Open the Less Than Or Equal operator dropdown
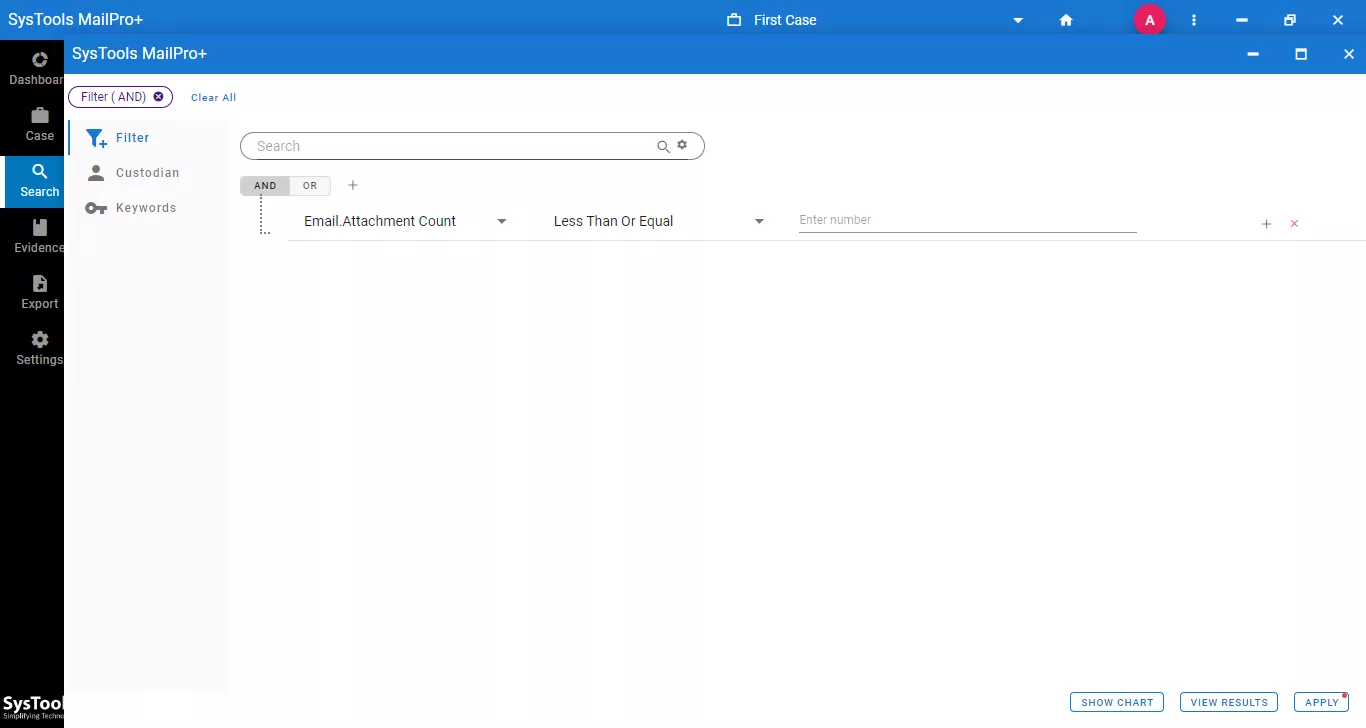This screenshot has height=728, width=1366. pyautogui.click(x=659, y=221)
